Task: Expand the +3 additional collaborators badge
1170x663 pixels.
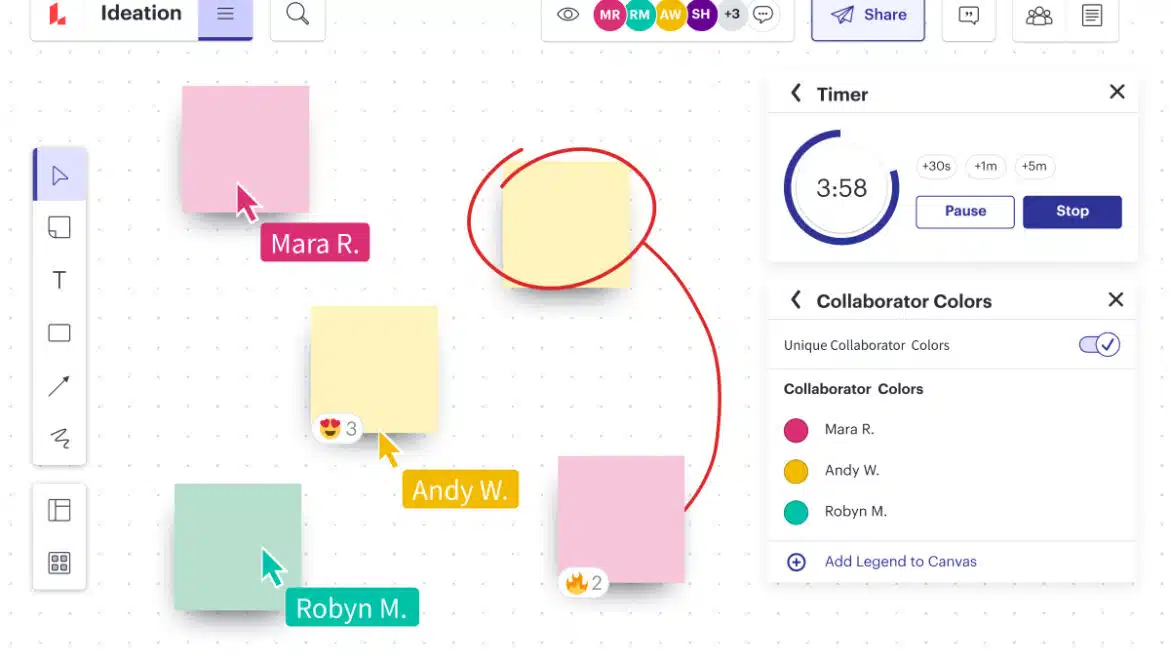Action: click(732, 15)
